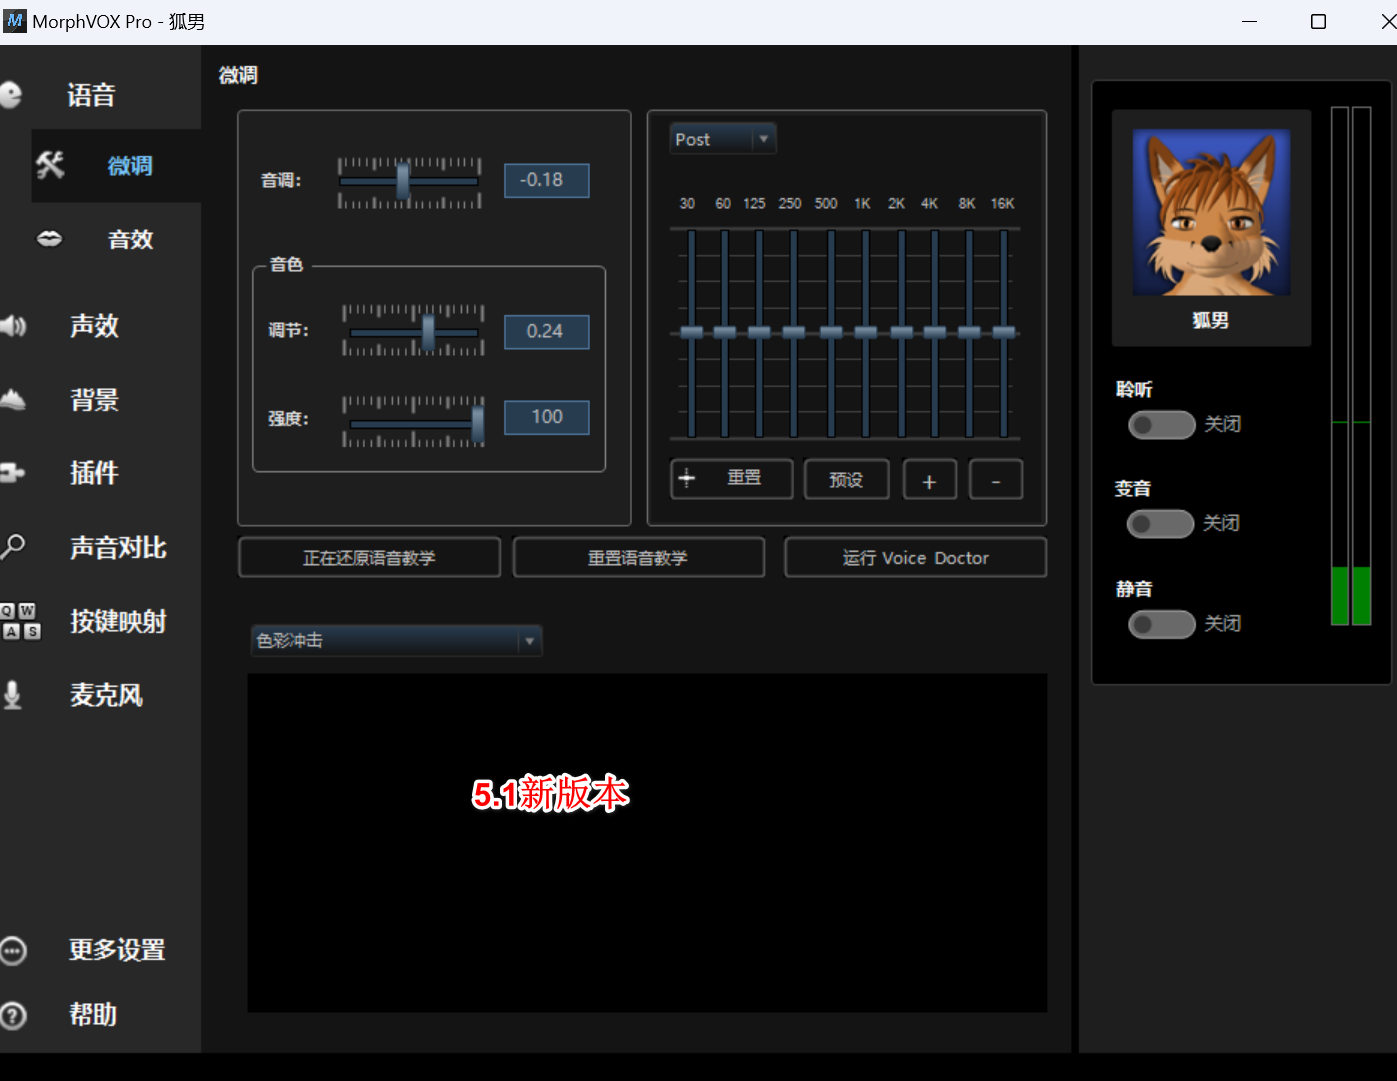
Task: Click the timbre value field showing 0.24
Action: (546, 331)
